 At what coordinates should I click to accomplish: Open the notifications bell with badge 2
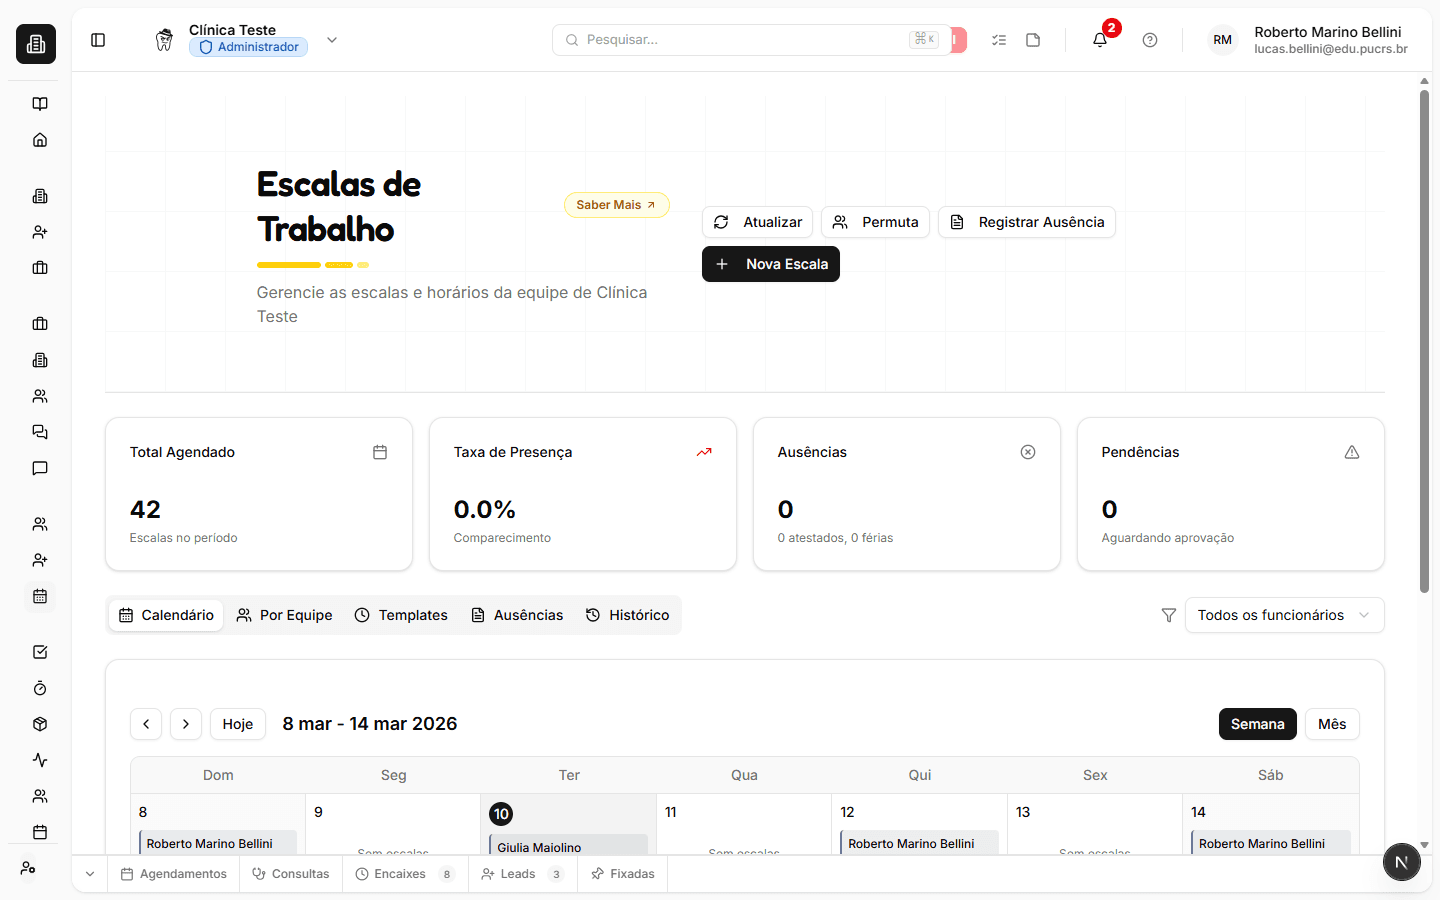1099,40
